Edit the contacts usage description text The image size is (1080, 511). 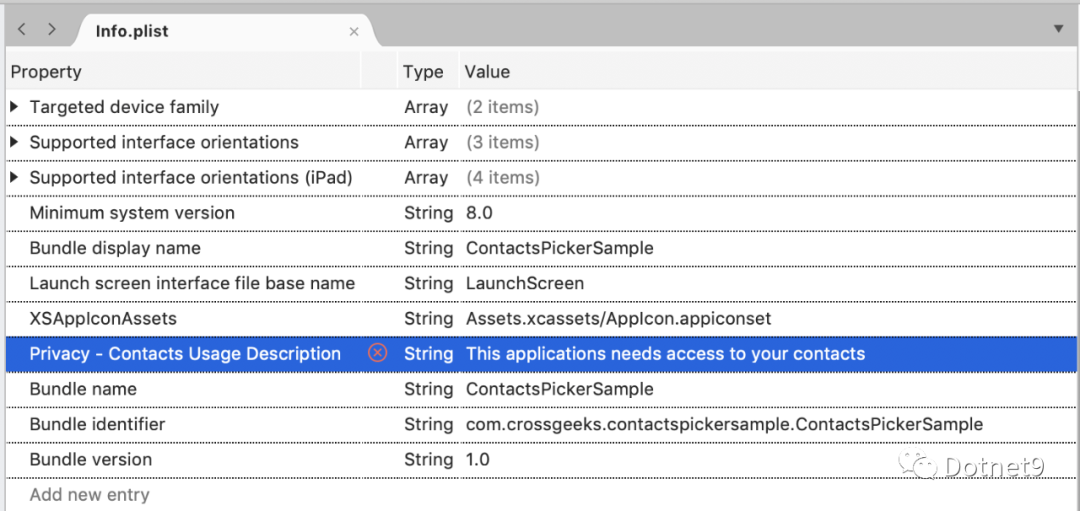click(x=665, y=354)
